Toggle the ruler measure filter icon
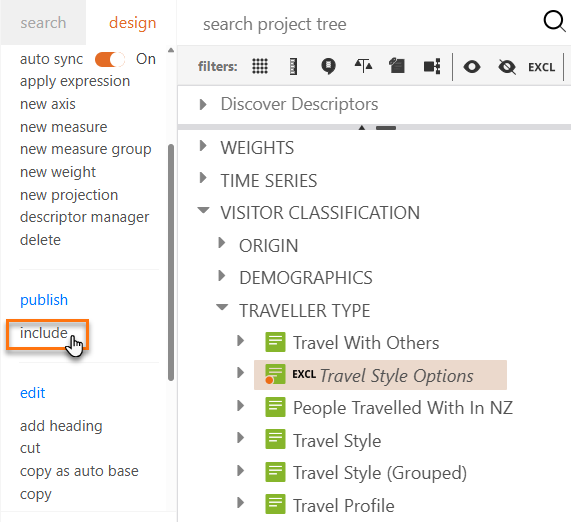Viewport: 571px width, 522px height. point(294,66)
